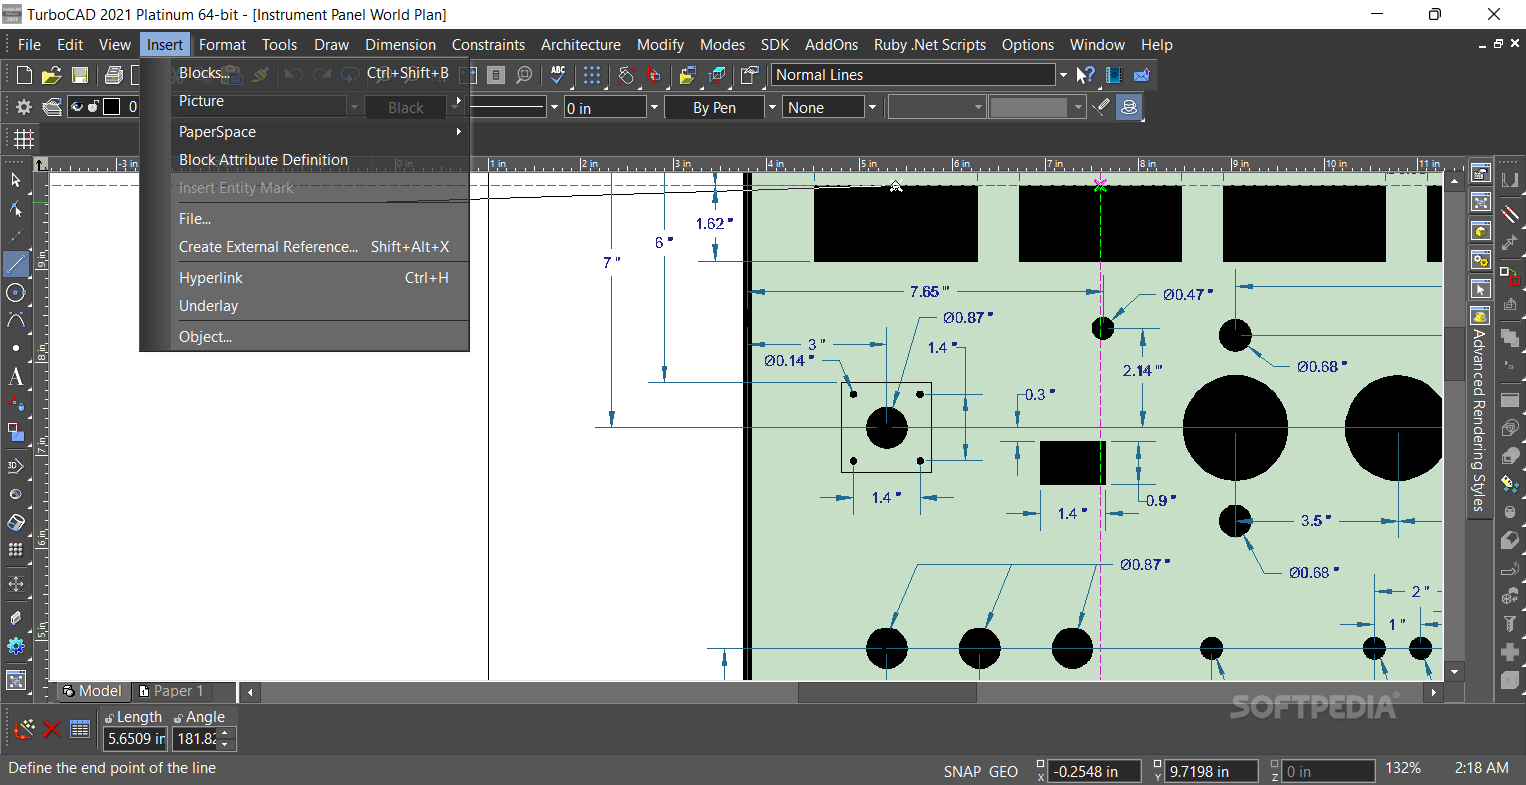Open the Architecture menu
The width and height of the screenshot is (1526, 785).
pyautogui.click(x=580, y=44)
